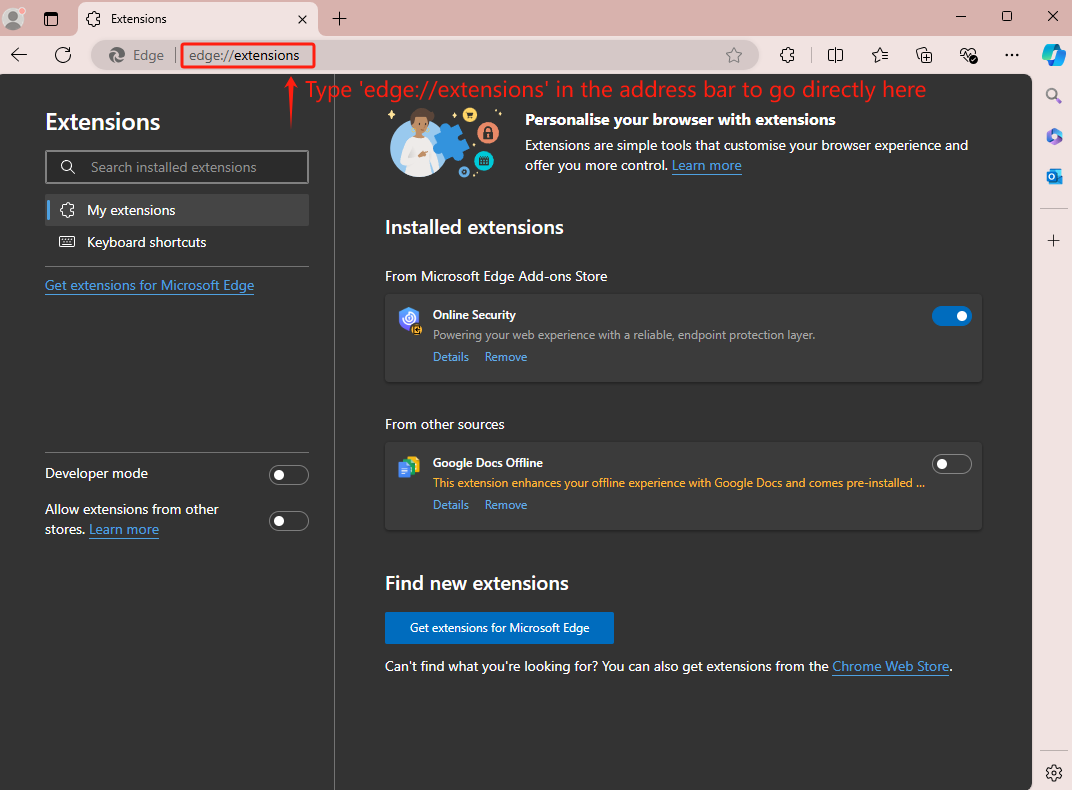Screen dimensions: 1072x790
Task: Launch Copilot from the toolbar
Action: coord(1053,55)
